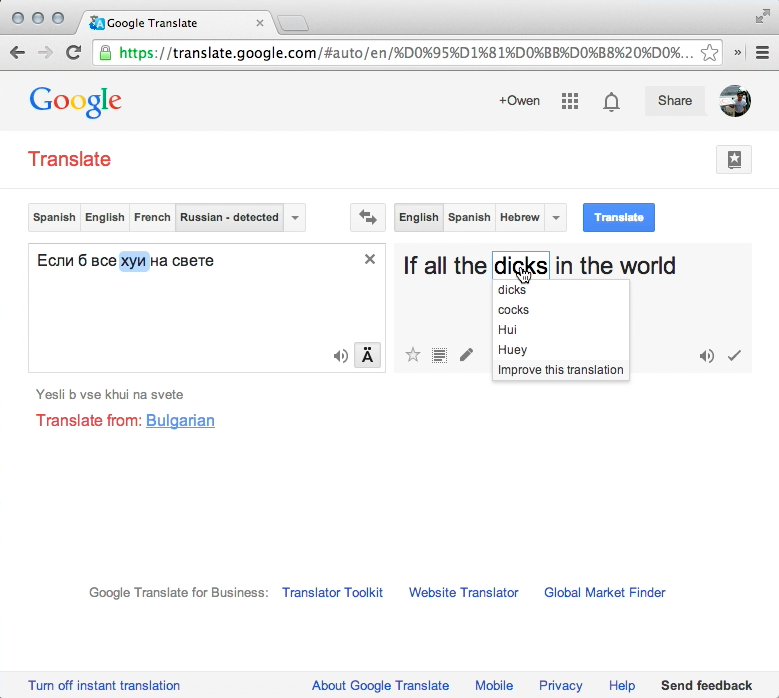The image size is (779, 698).
Task: Pick the 'Hui' alternative translation
Action: click(561, 330)
